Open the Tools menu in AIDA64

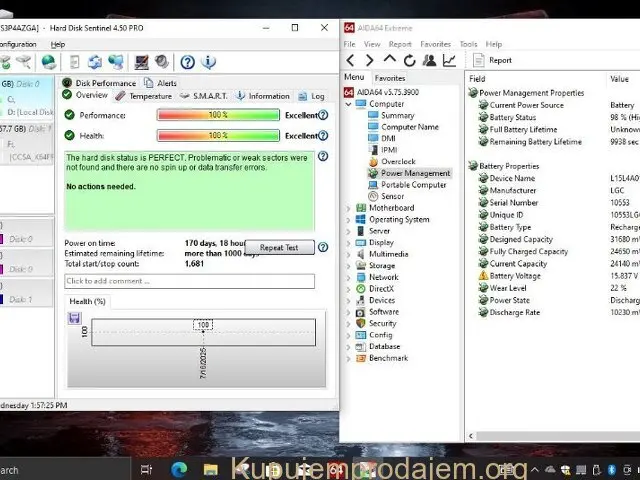tap(468, 44)
